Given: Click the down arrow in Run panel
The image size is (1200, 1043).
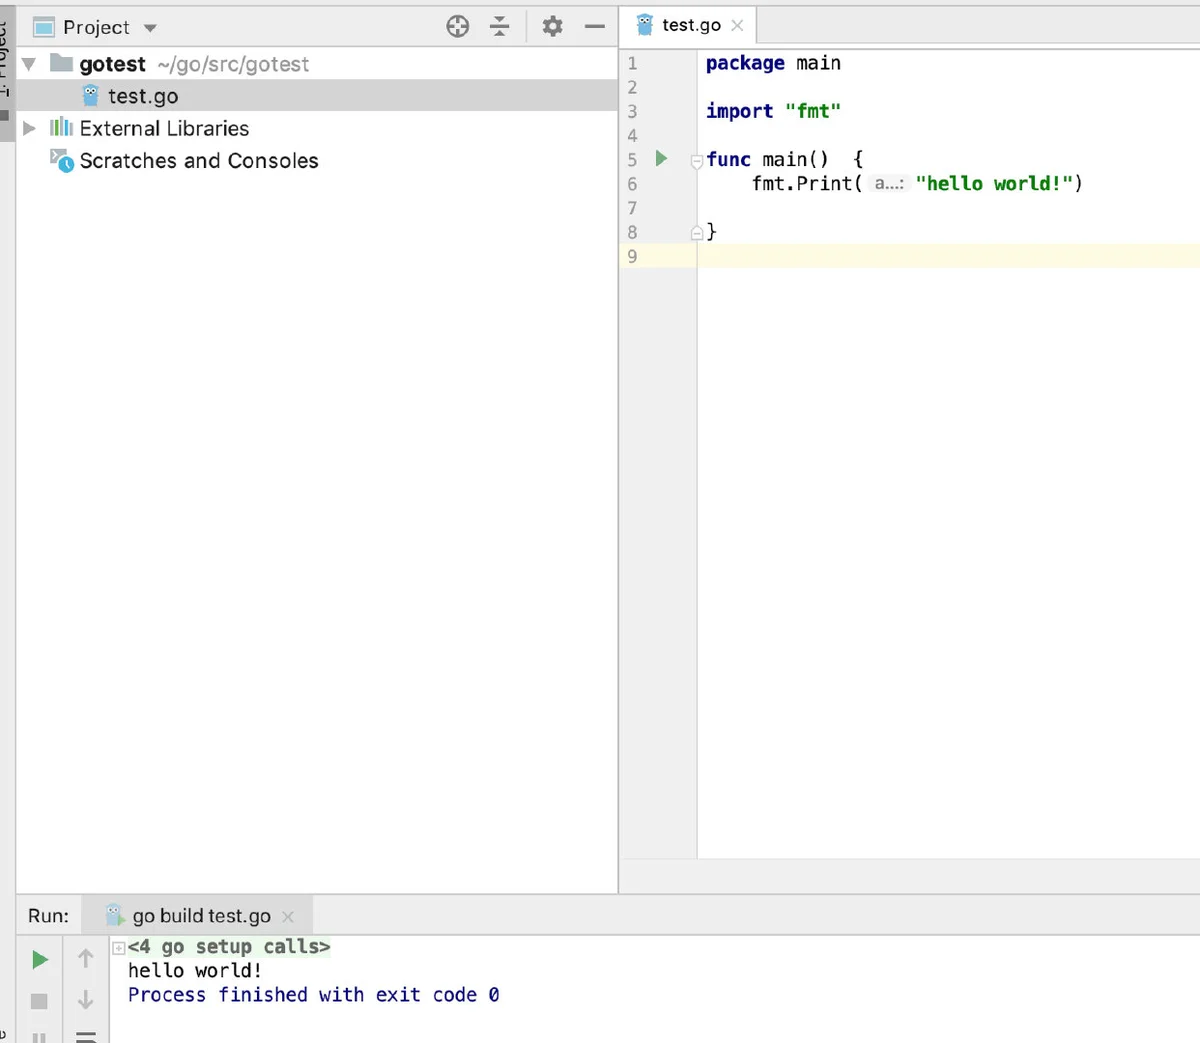Looking at the screenshot, I should [86, 1000].
